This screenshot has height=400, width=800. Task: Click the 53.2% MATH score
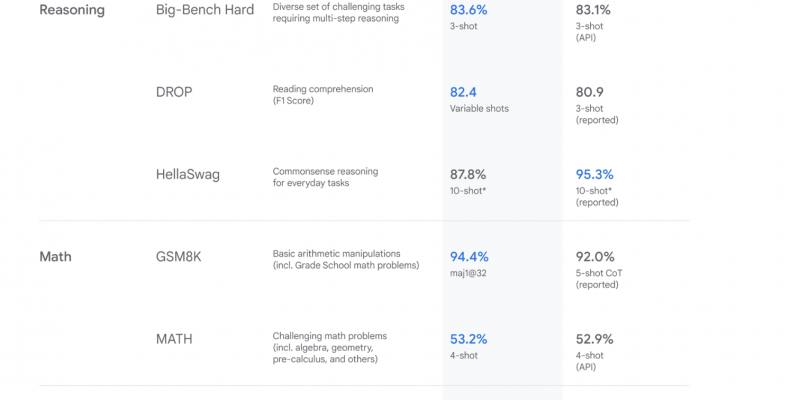pos(468,339)
